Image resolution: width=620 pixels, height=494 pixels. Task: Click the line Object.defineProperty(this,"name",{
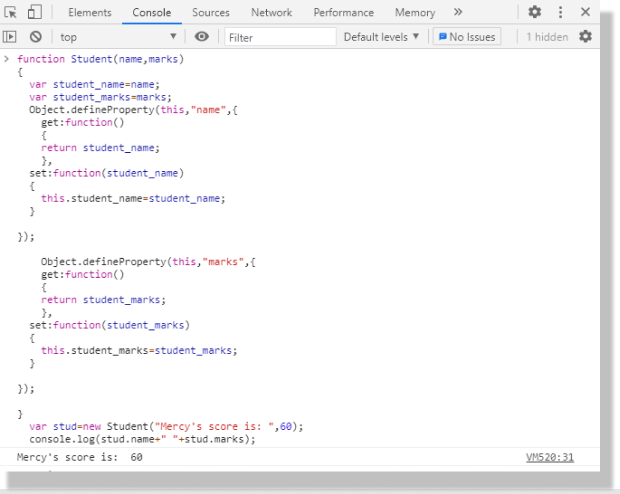(x=133, y=110)
